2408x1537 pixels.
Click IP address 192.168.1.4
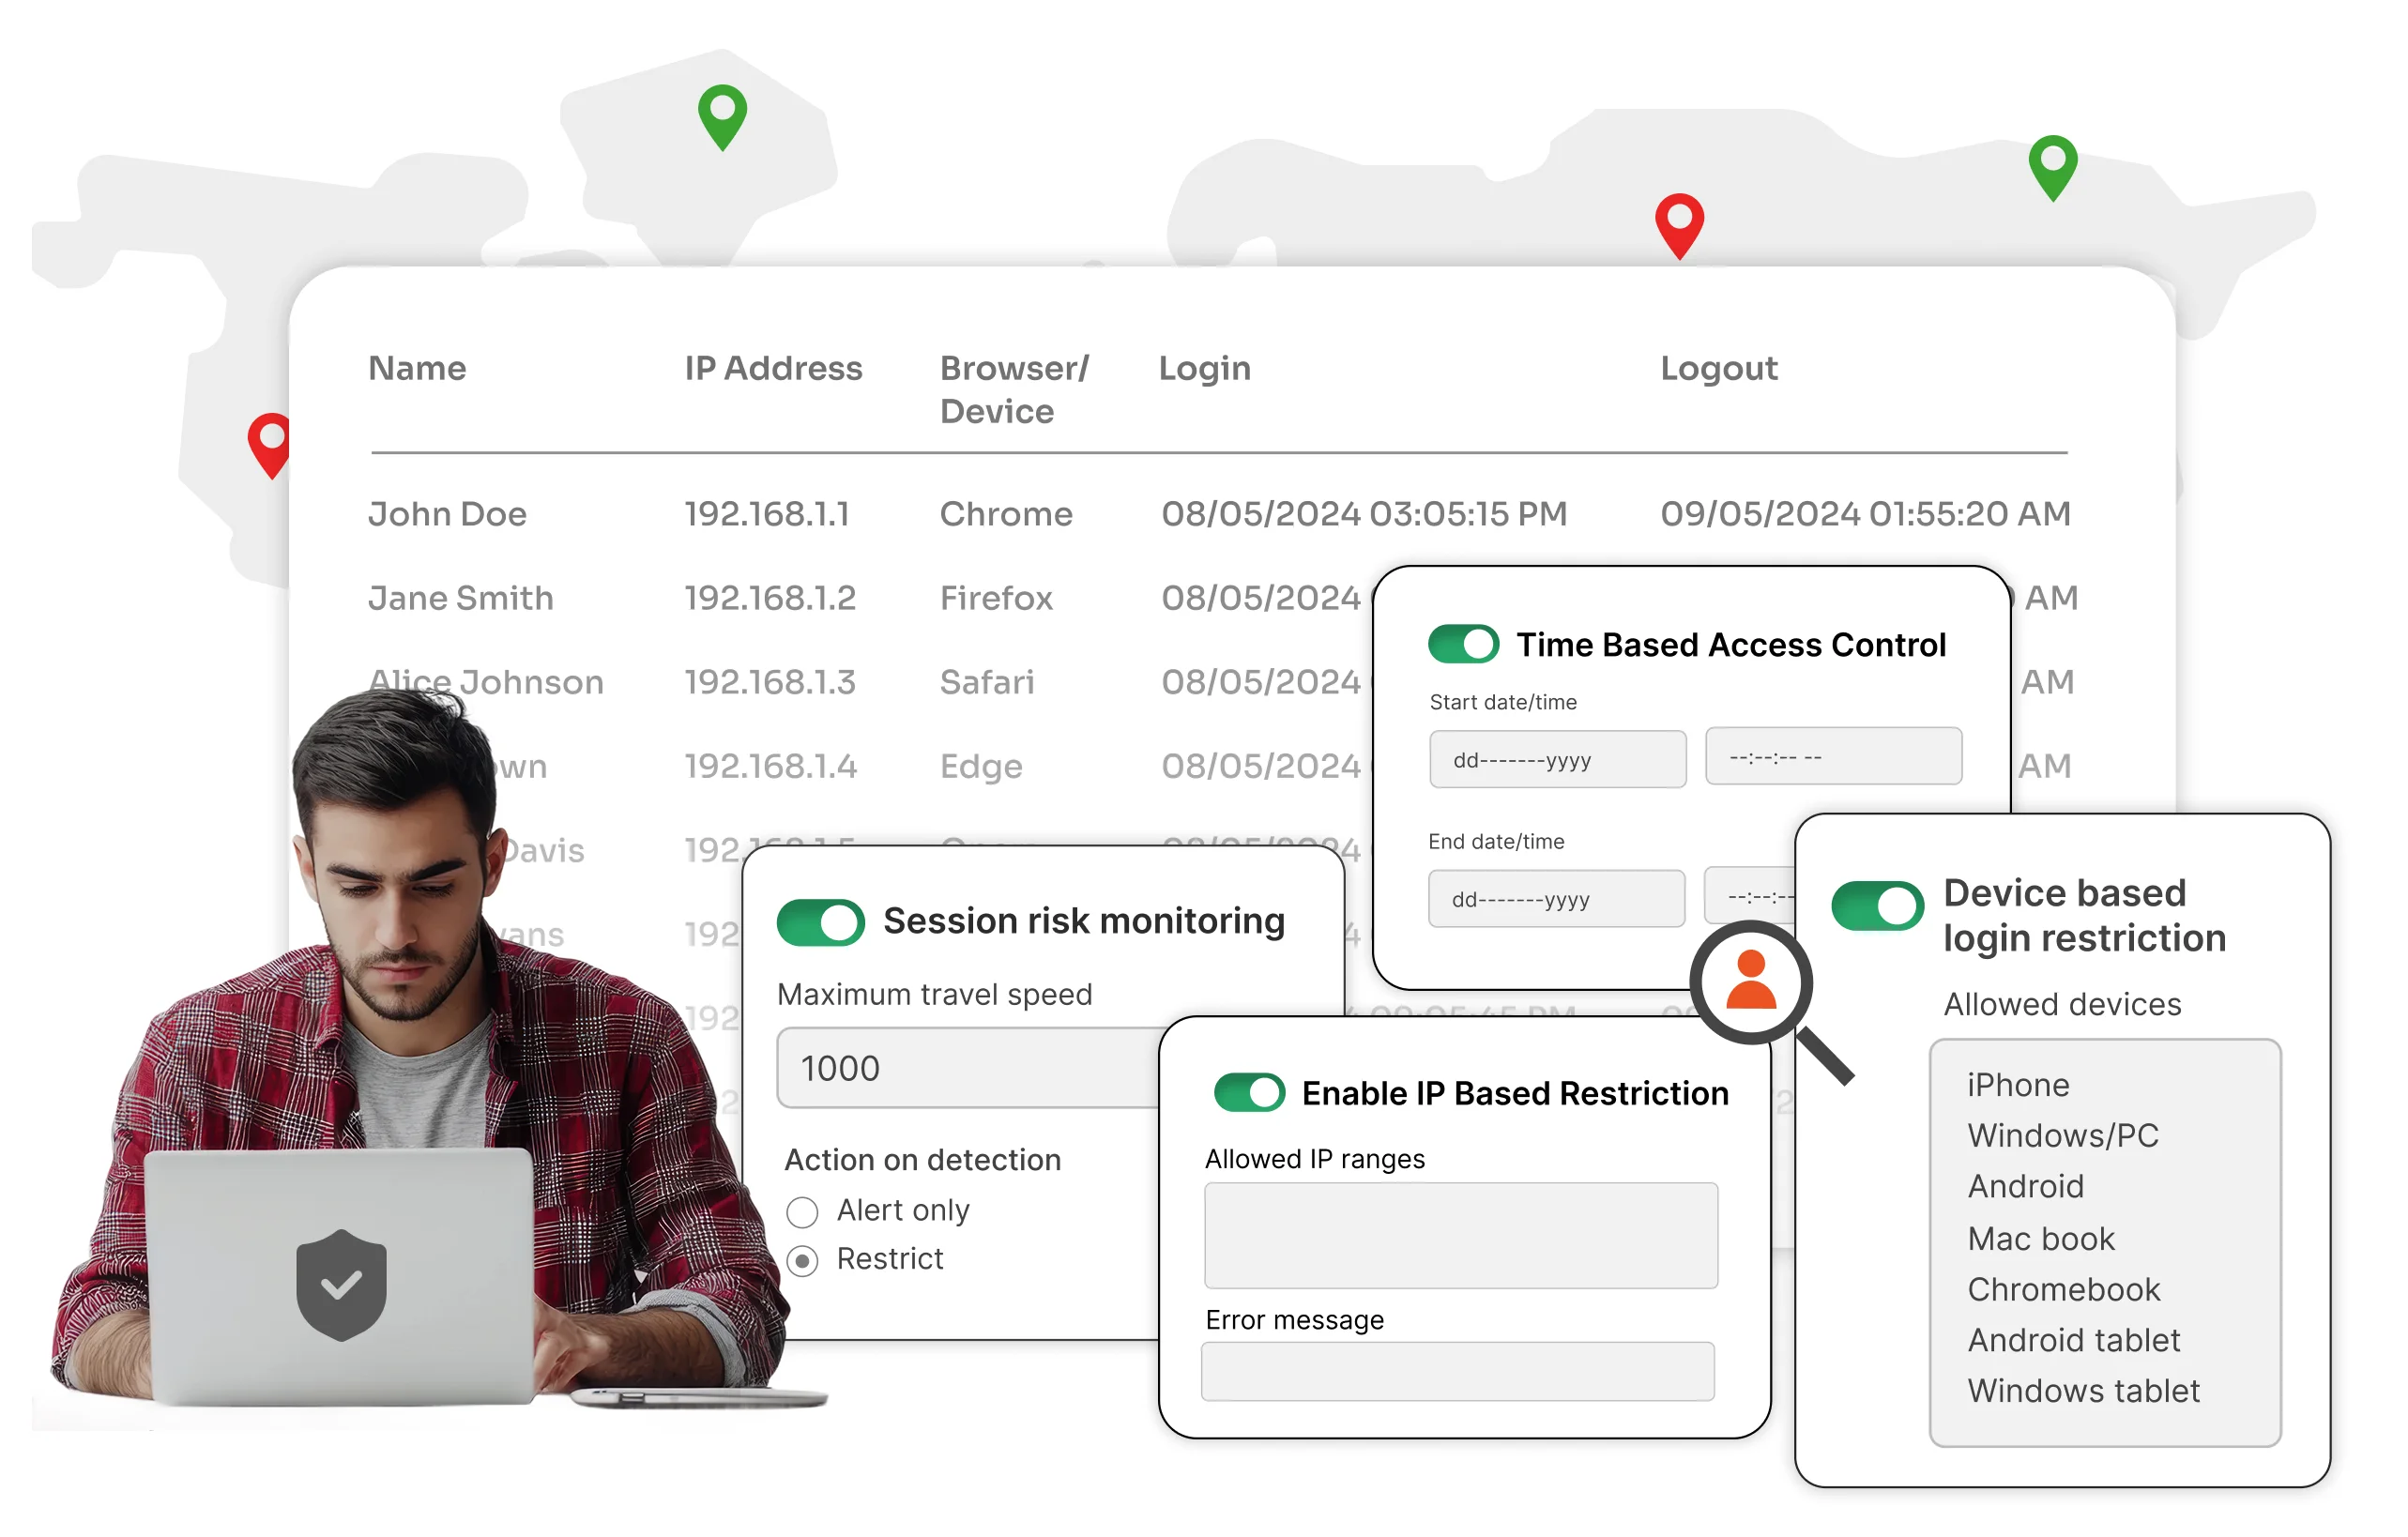(x=771, y=766)
